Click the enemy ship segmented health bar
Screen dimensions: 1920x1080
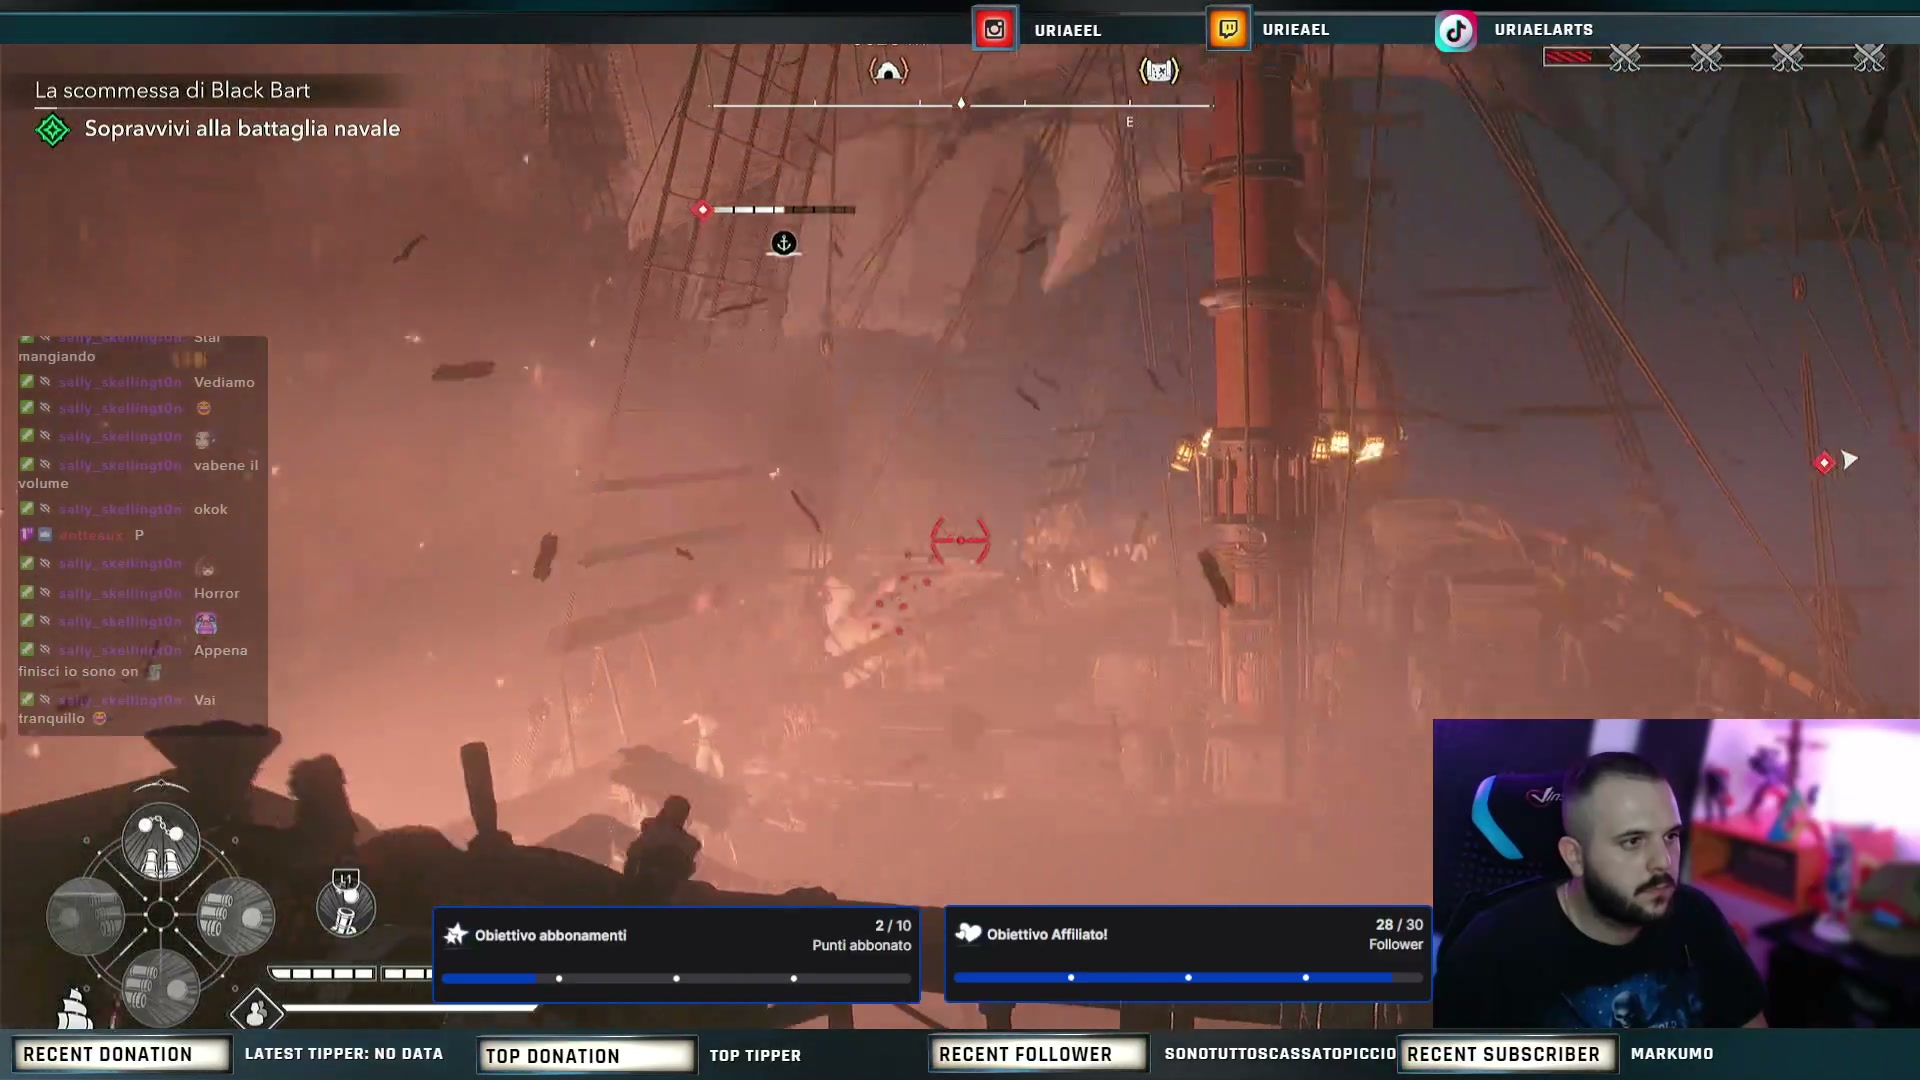(784, 210)
